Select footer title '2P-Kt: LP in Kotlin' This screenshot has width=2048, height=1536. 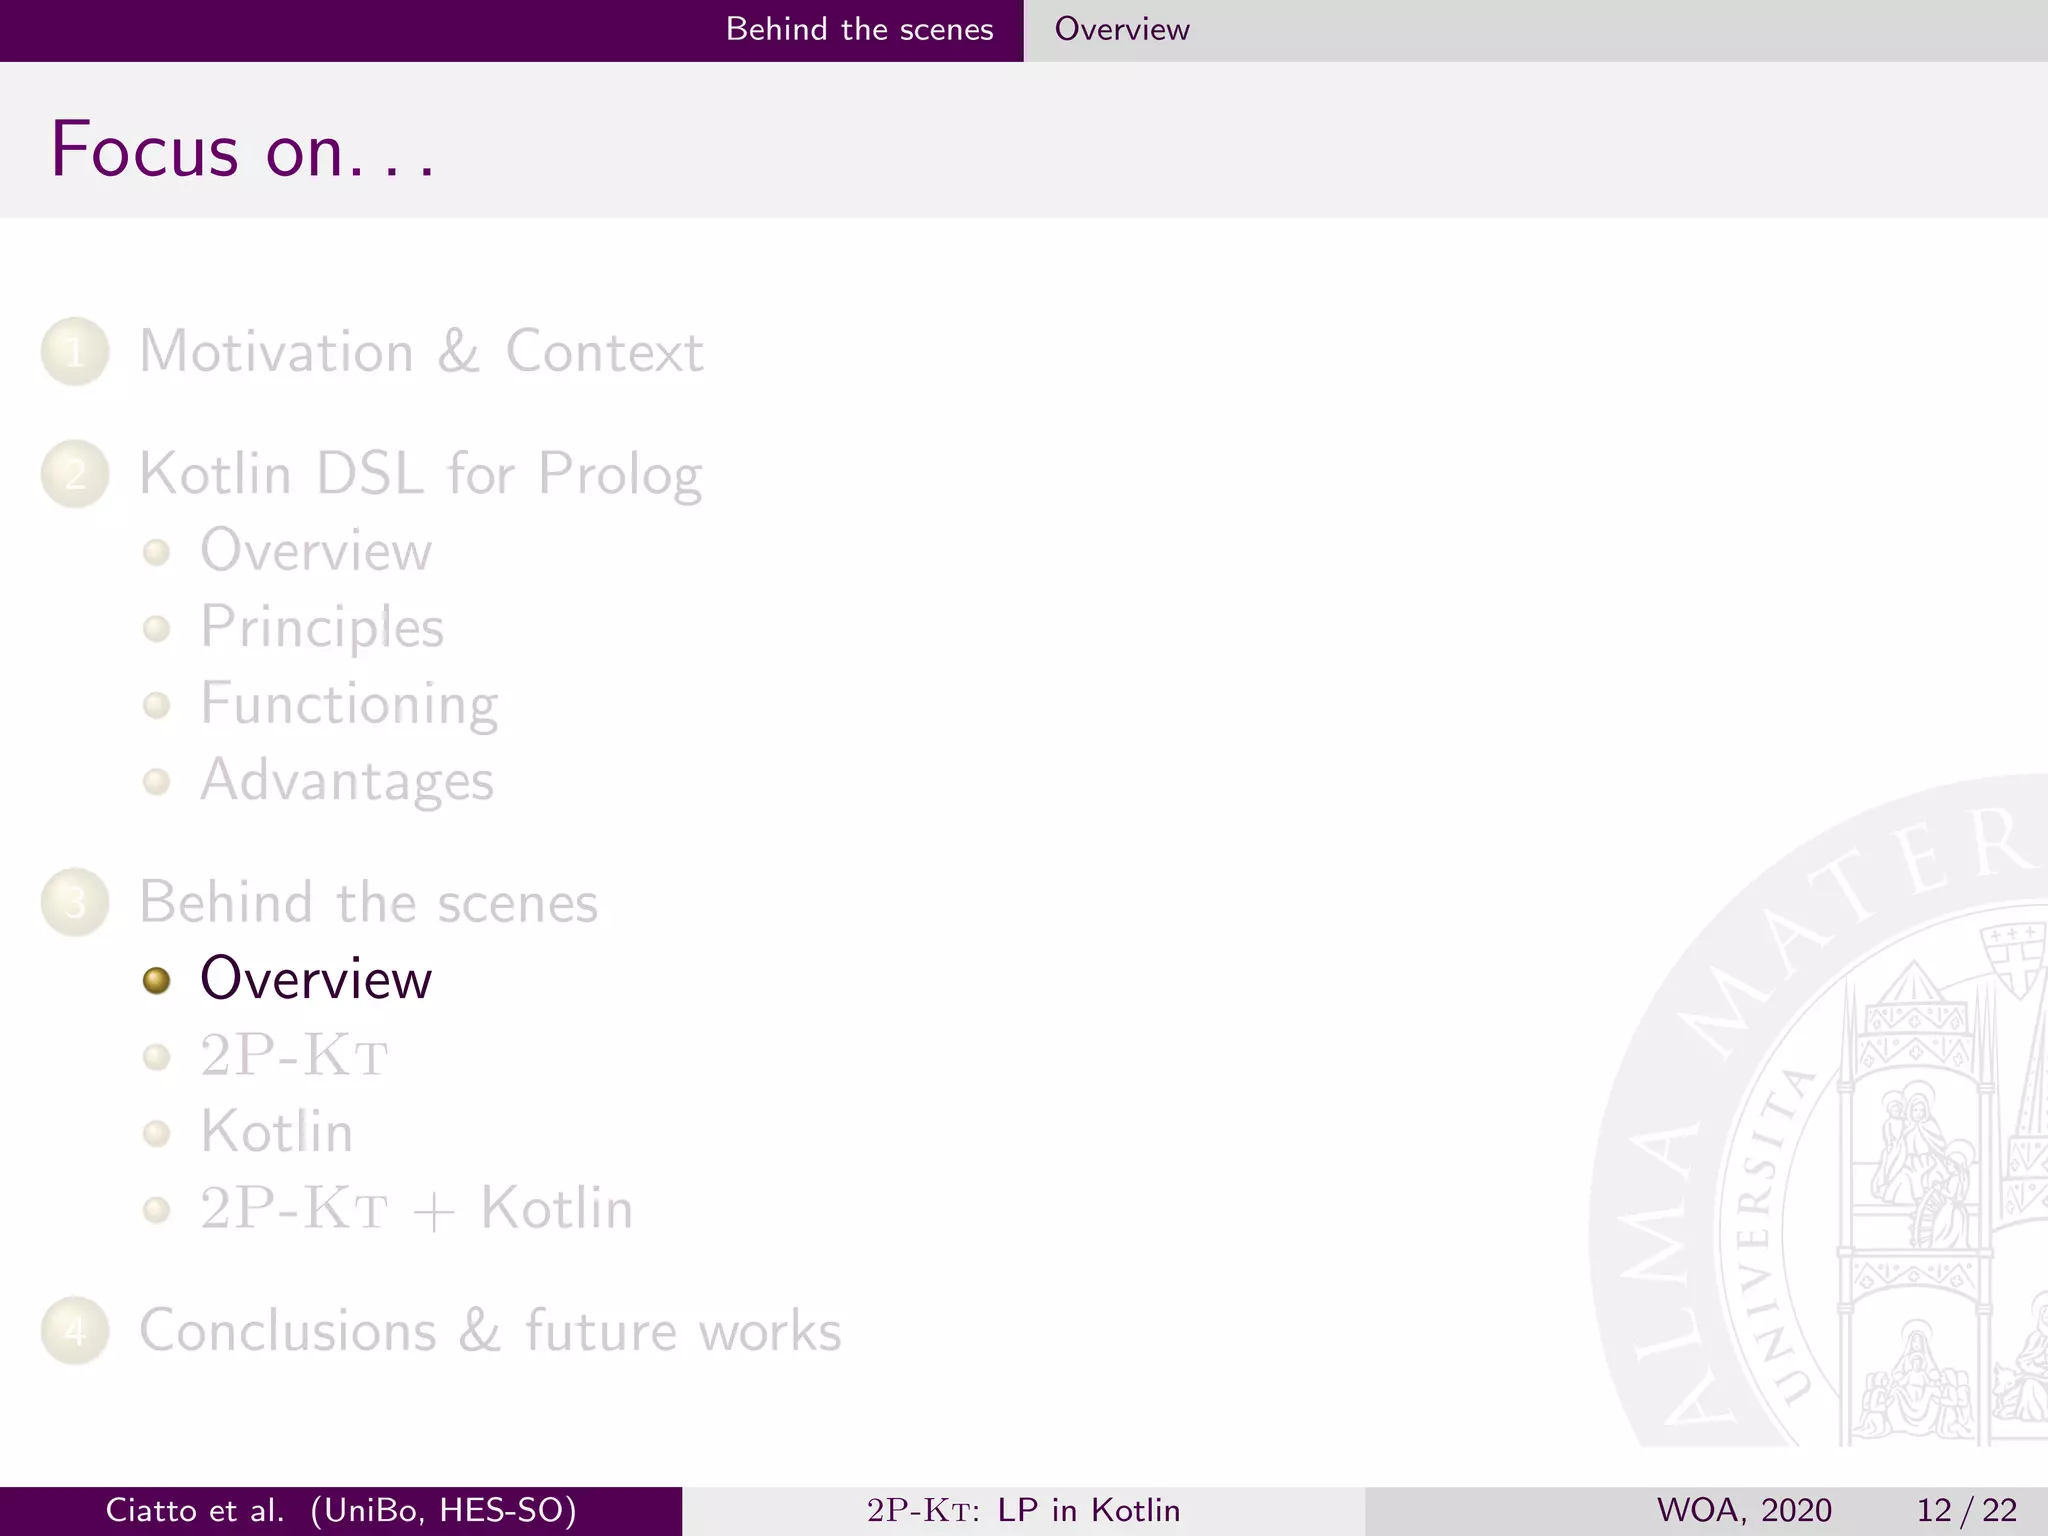(1023, 1510)
